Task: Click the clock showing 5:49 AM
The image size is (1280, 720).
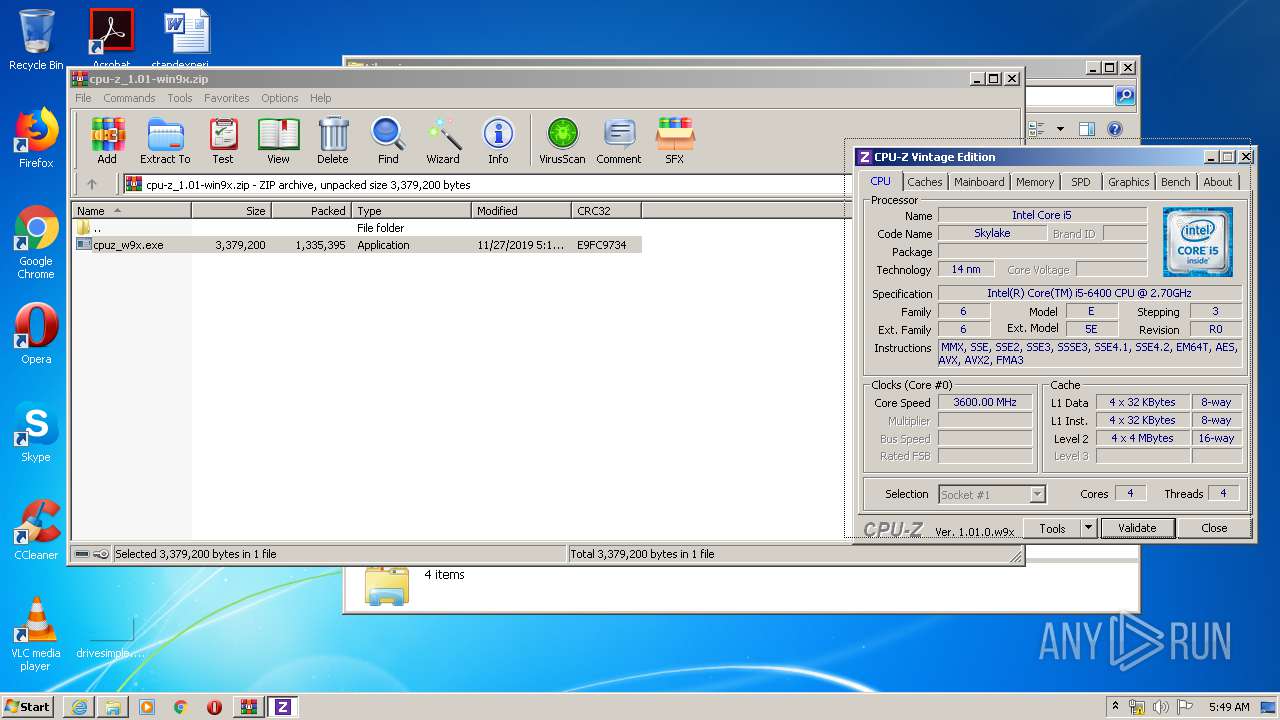Action: pyautogui.click(x=1229, y=707)
